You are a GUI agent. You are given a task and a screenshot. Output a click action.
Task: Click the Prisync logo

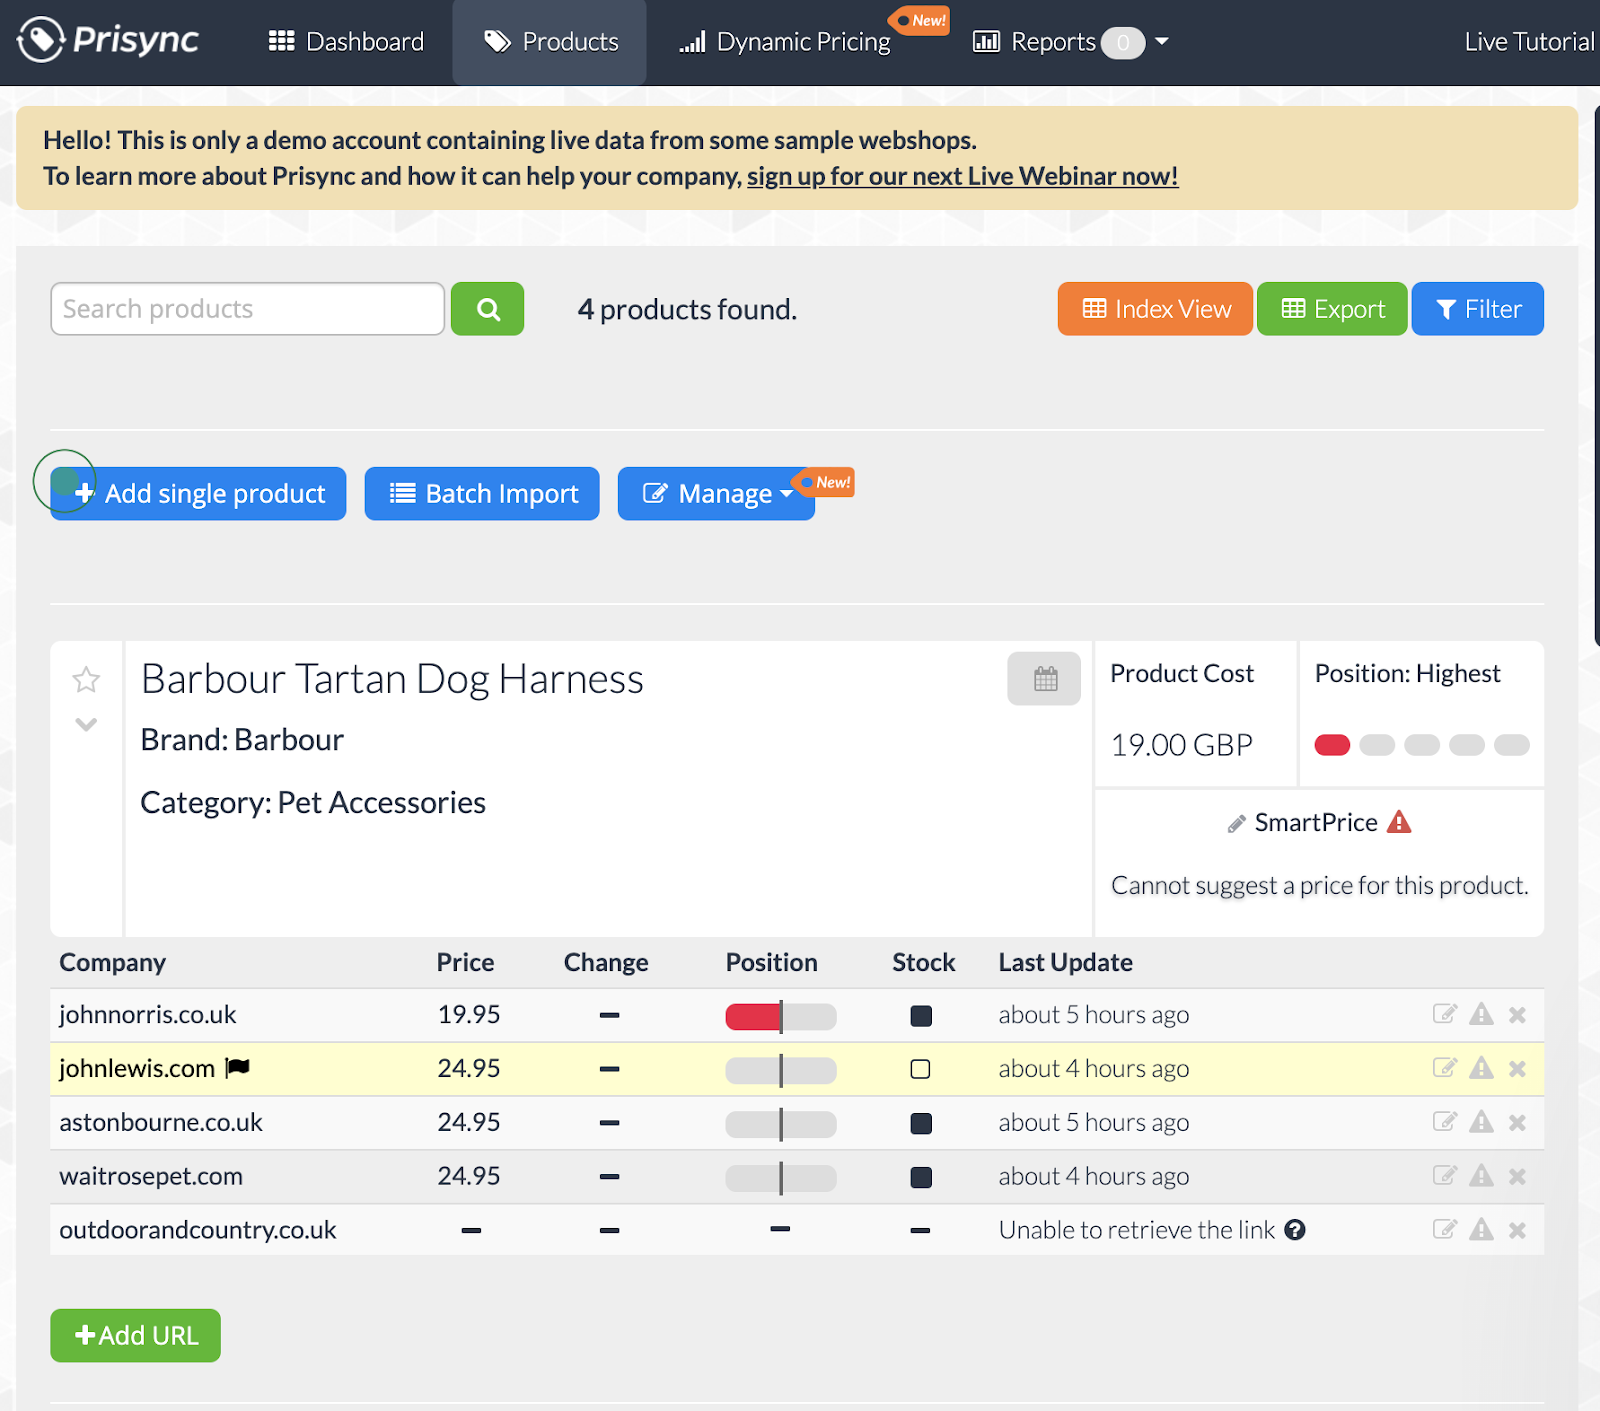coord(108,40)
